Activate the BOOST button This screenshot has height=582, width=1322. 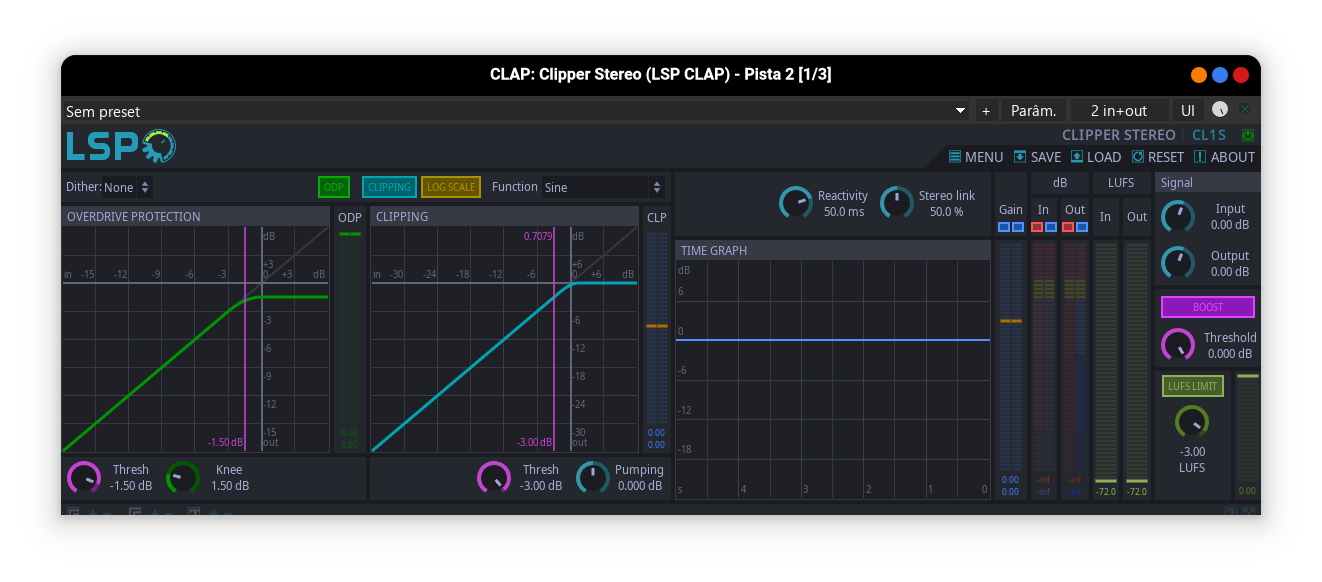coord(1207,306)
